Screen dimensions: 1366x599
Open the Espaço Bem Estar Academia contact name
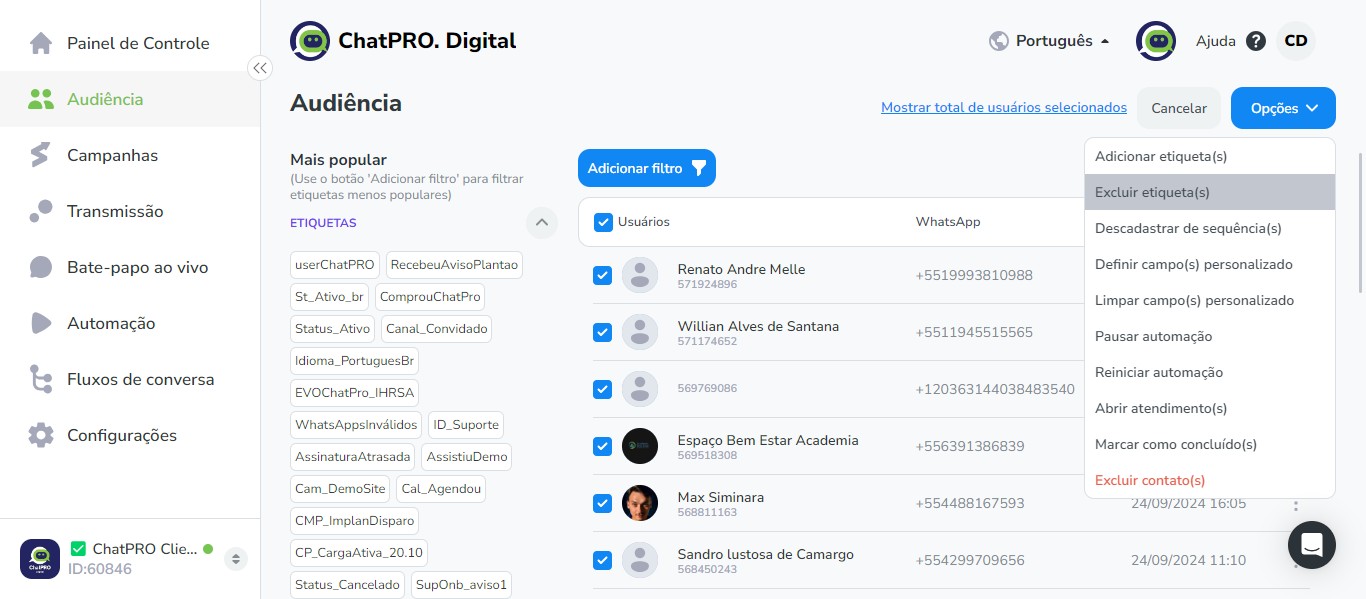(768, 440)
